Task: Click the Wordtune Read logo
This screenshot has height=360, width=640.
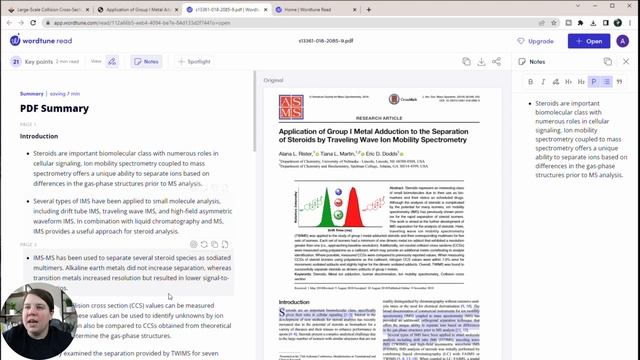Action: click(41, 40)
